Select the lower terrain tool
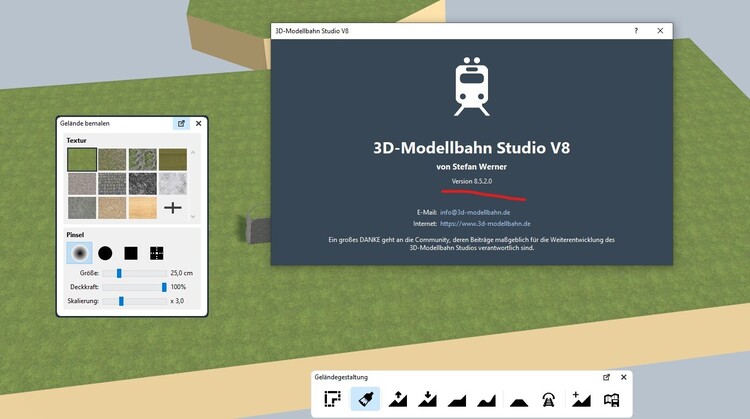The width and height of the screenshot is (750, 419). click(x=427, y=399)
